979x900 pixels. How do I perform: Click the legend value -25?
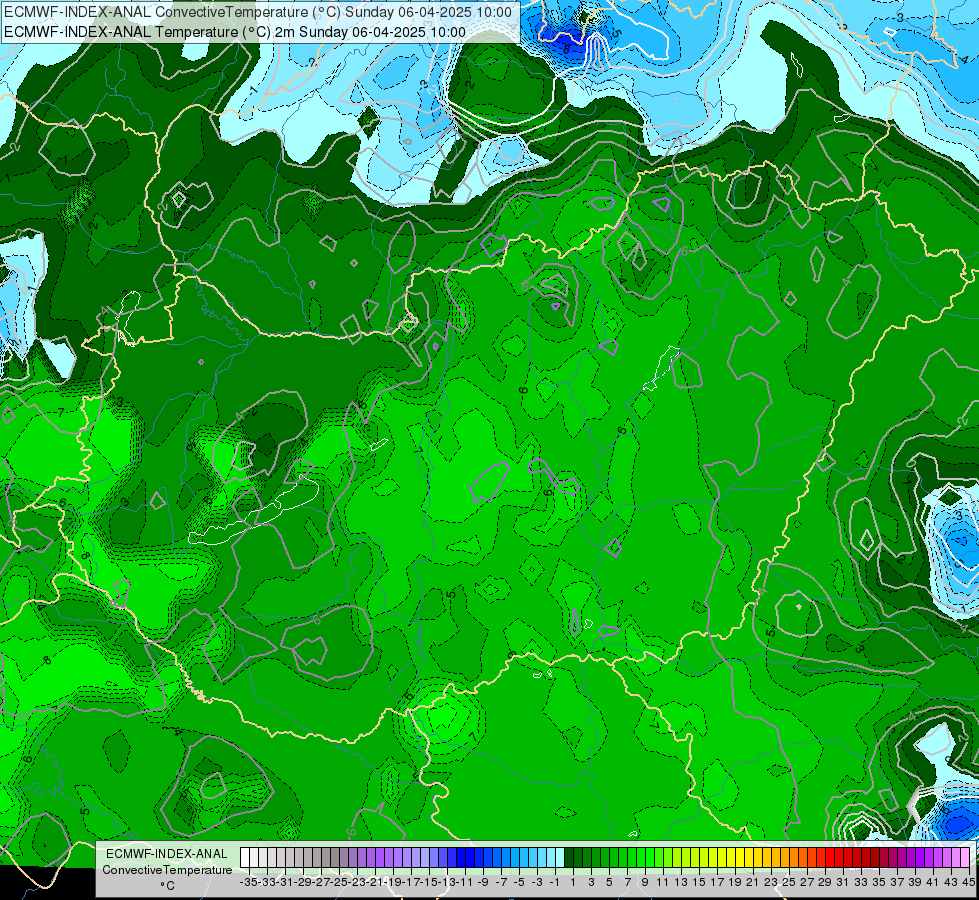click(x=338, y=882)
